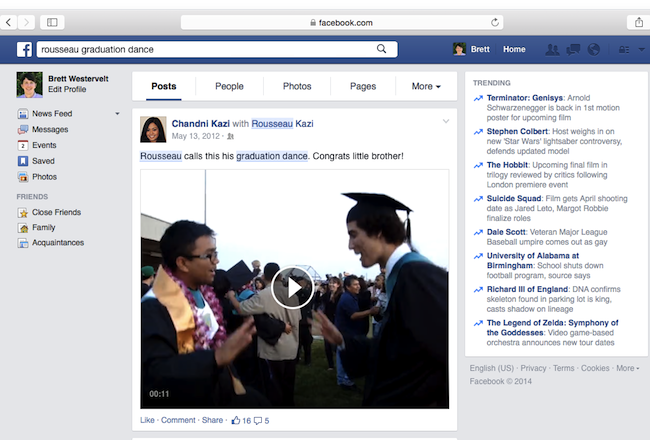
Task: Go back with Safari's back arrow
Action: [9, 22]
